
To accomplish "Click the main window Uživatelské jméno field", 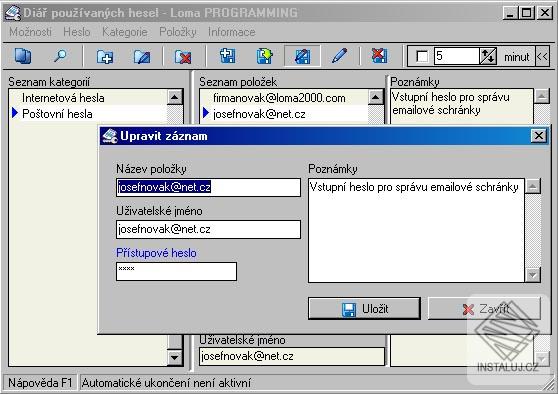I will coord(292,356).
